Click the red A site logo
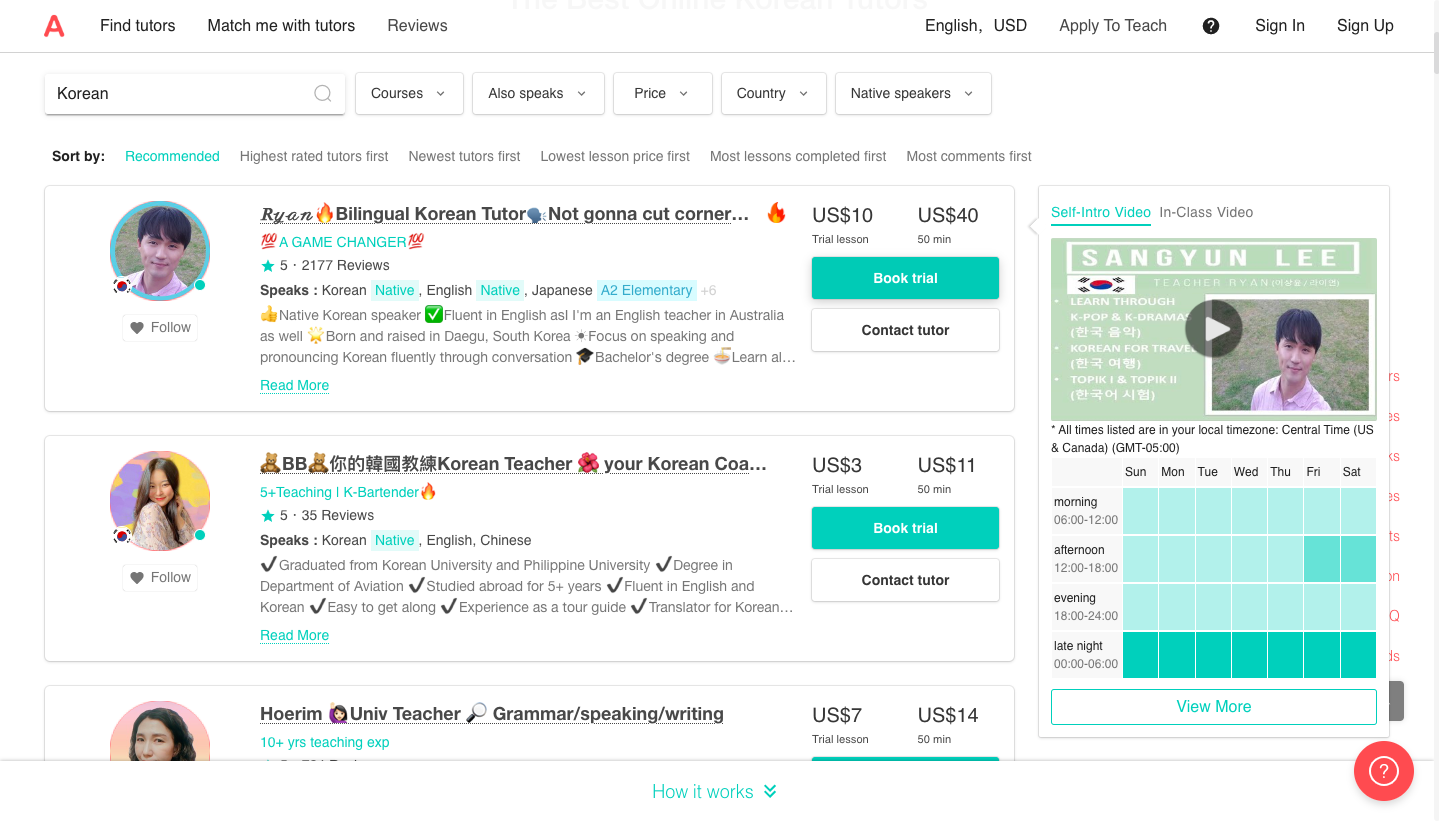This screenshot has width=1439, height=821. click(54, 26)
